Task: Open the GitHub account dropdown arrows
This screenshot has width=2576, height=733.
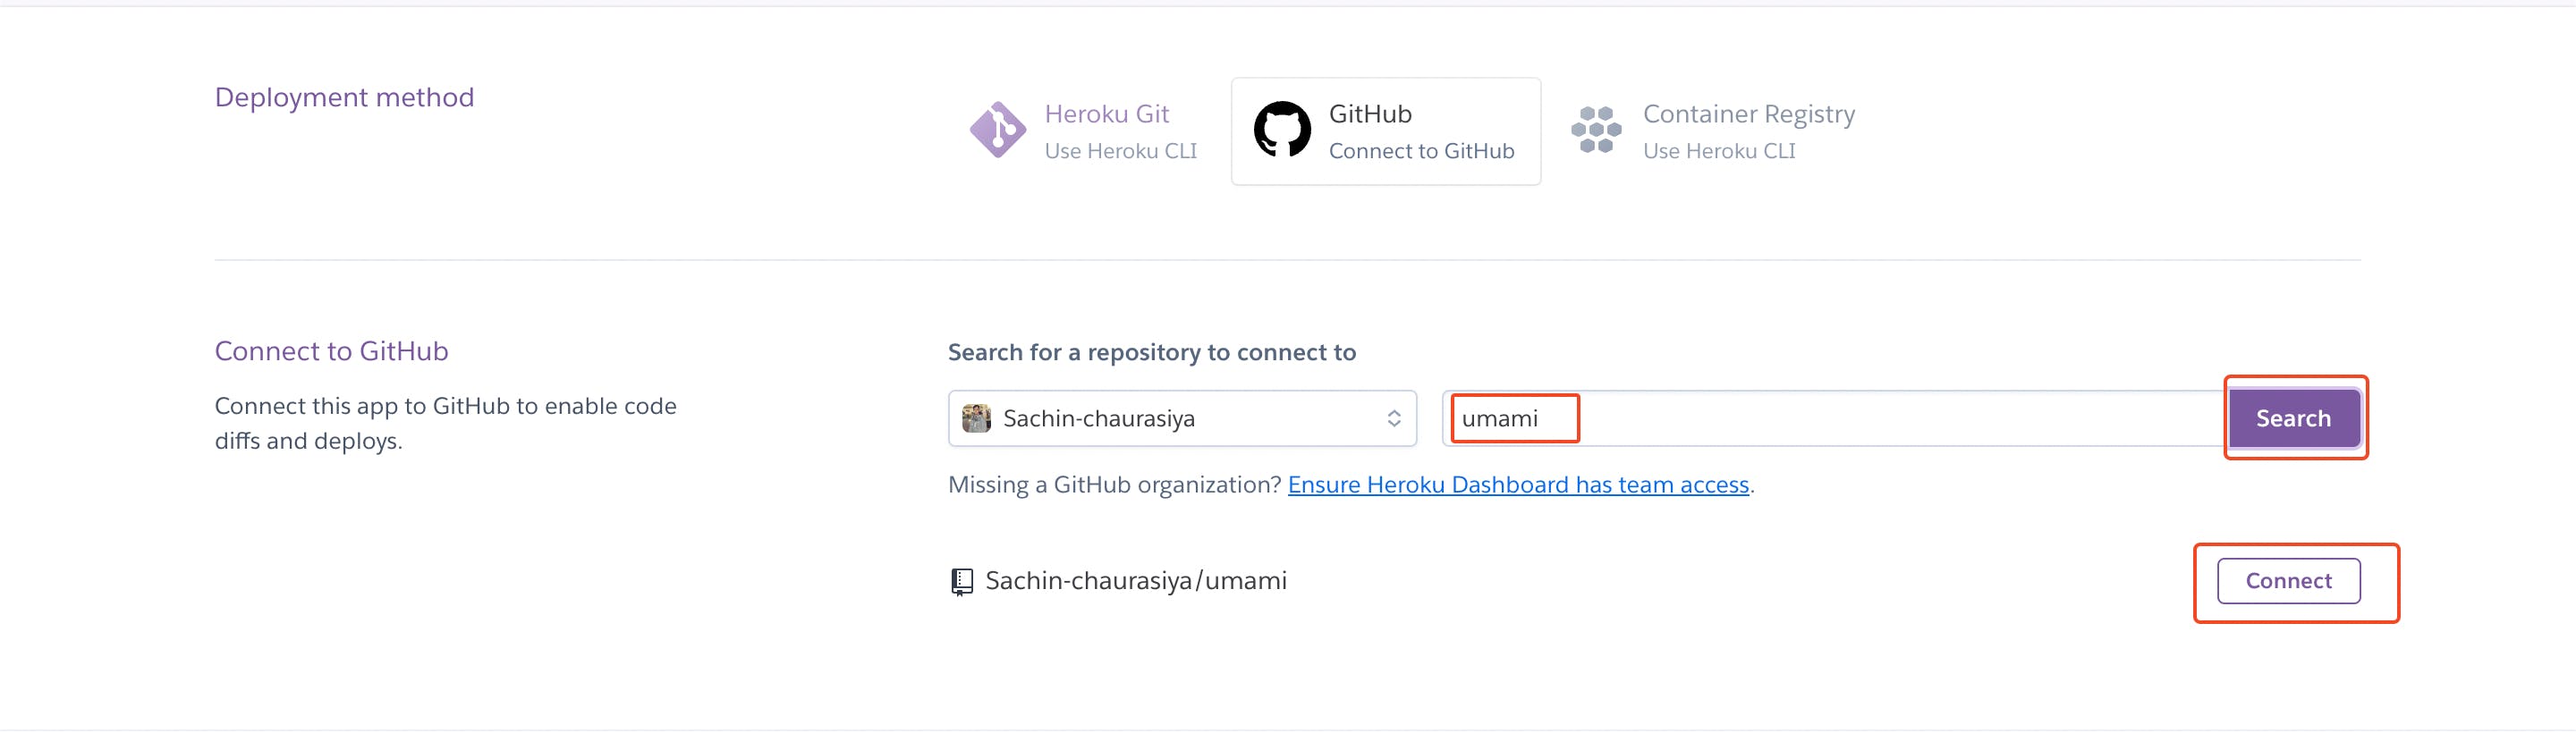Action: click(x=1393, y=418)
